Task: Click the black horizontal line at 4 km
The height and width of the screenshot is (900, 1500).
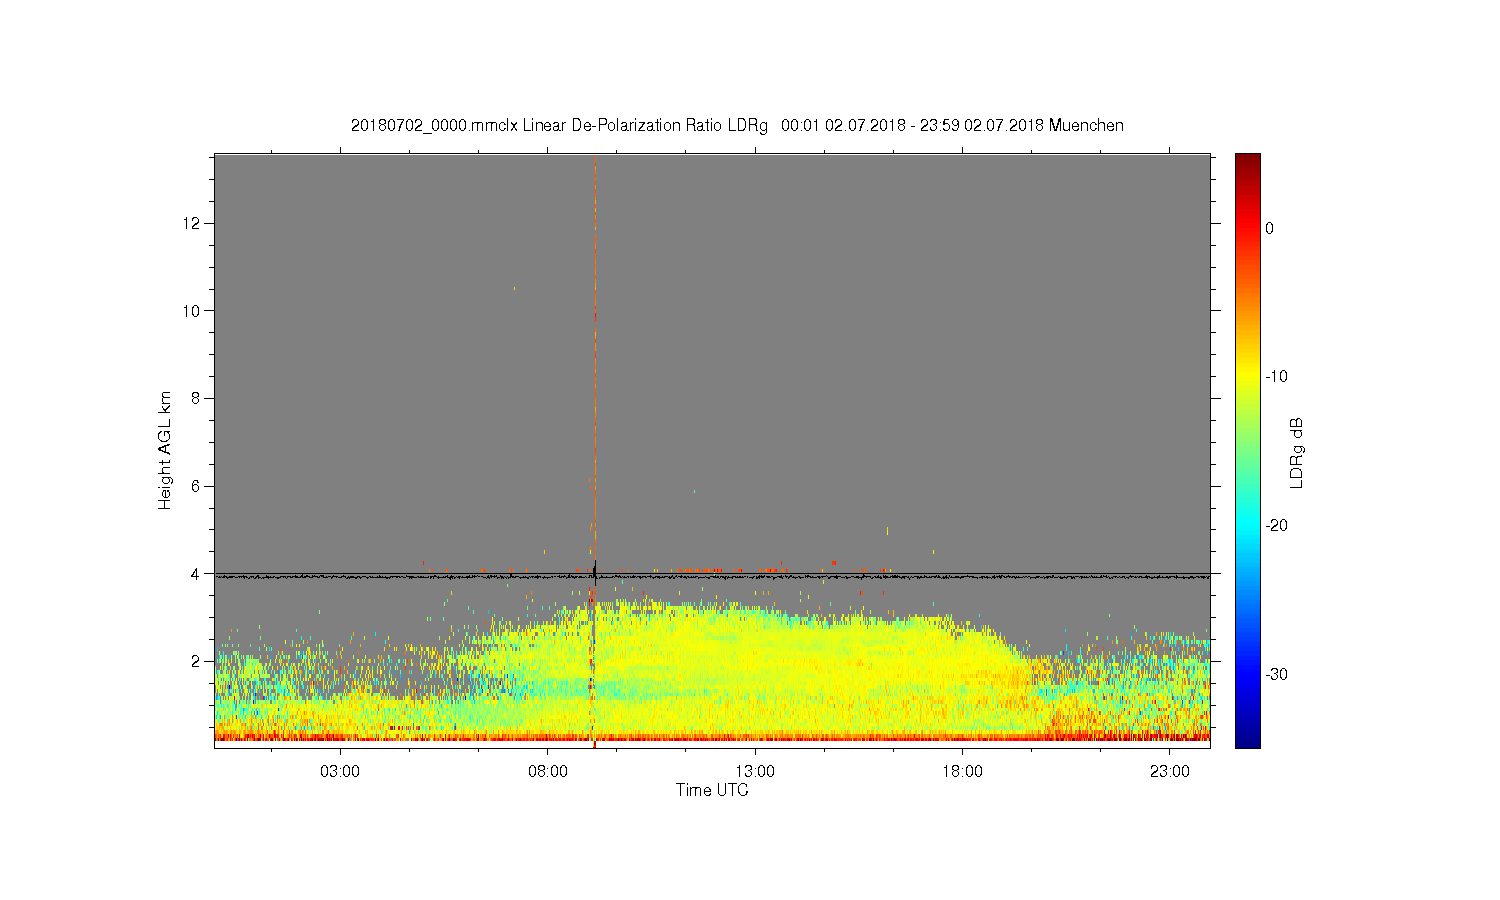Action: pos(712,576)
